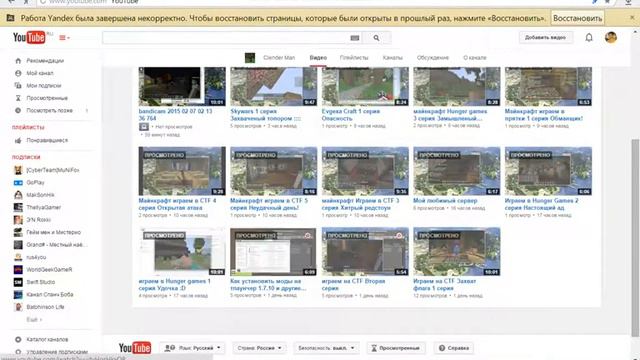
Task: Click the YouTube logo in the header
Action: pos(29,38)
